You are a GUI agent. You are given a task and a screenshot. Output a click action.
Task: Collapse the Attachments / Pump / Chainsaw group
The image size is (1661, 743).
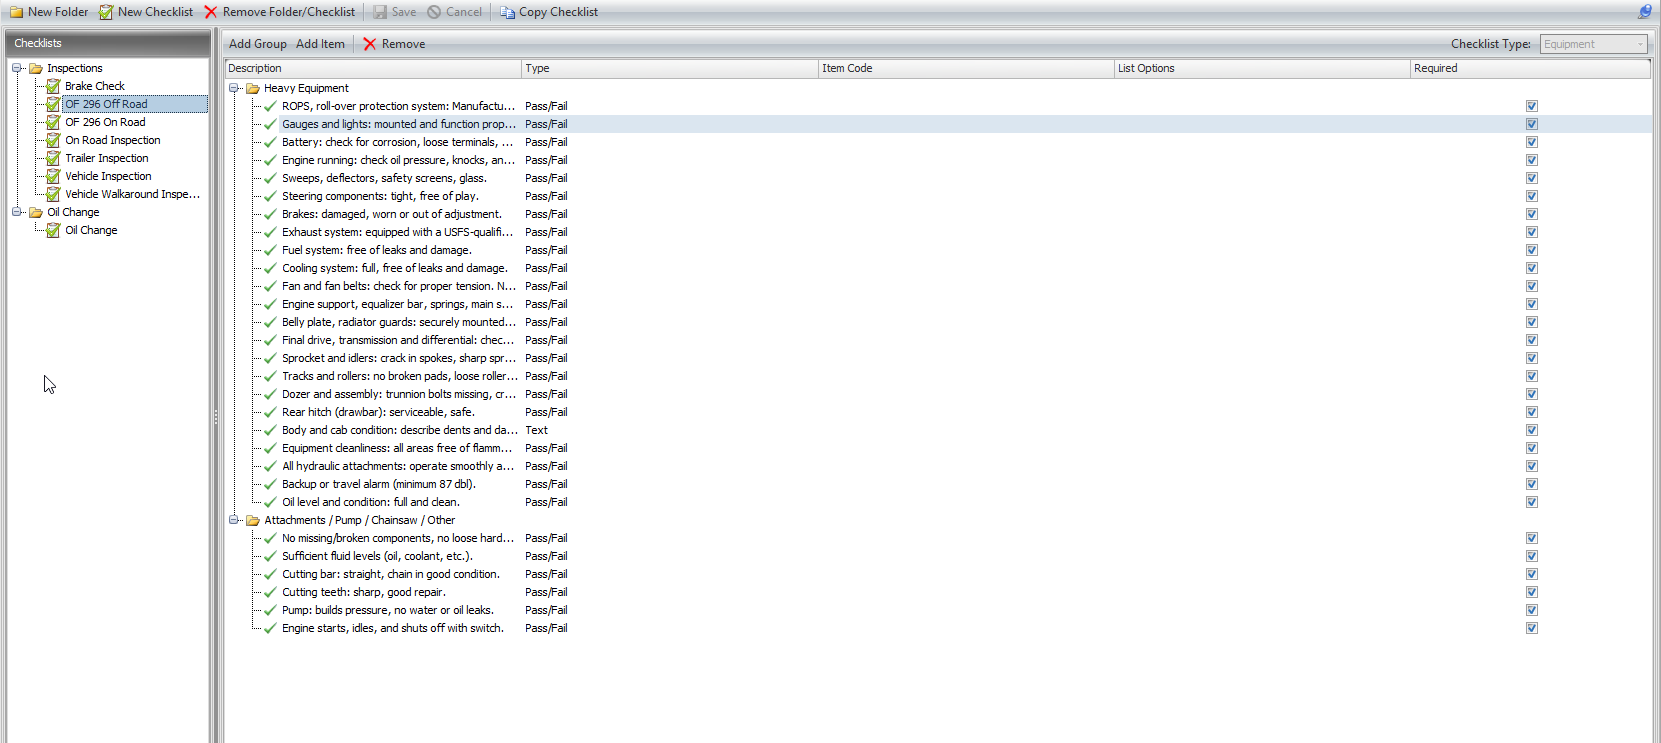pos(234,520)
